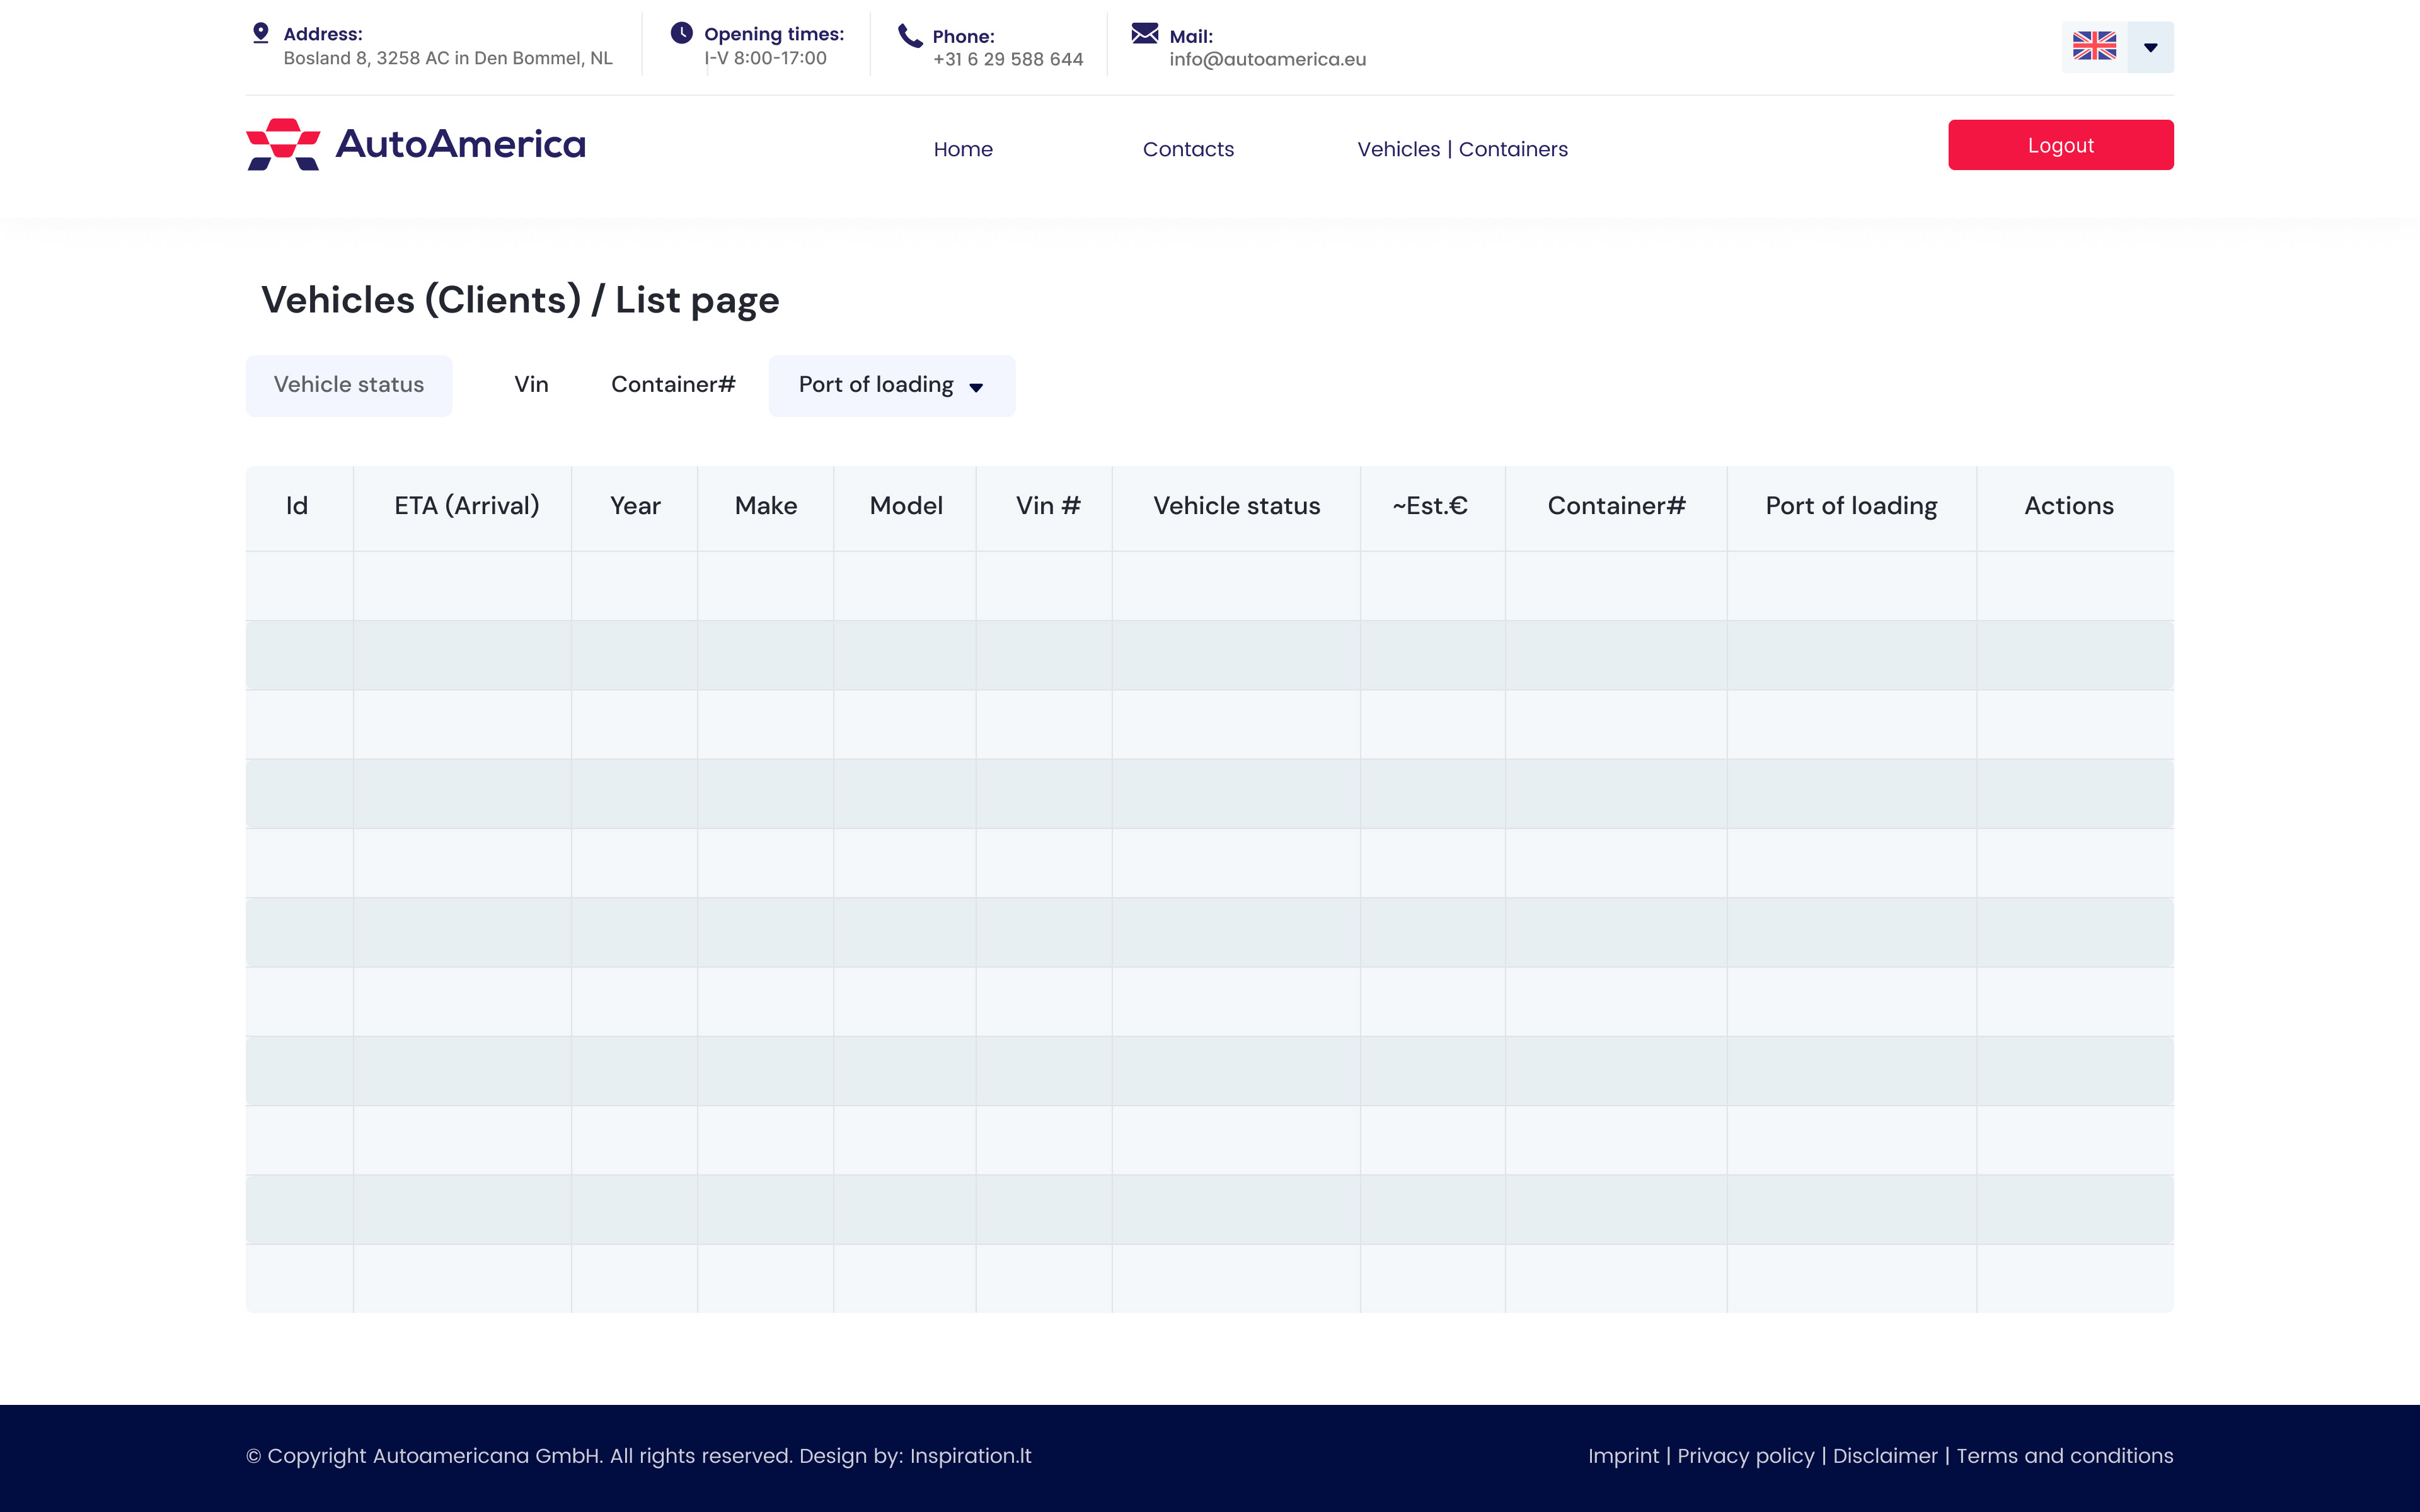
Task: Click the address location pin icon
Action: (x=261, y=33)
